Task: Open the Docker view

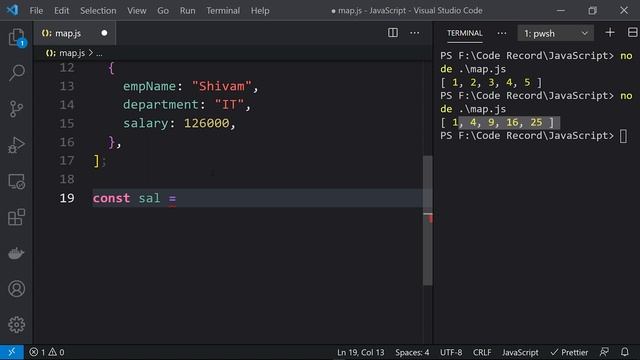Action: tap(16, 253)
